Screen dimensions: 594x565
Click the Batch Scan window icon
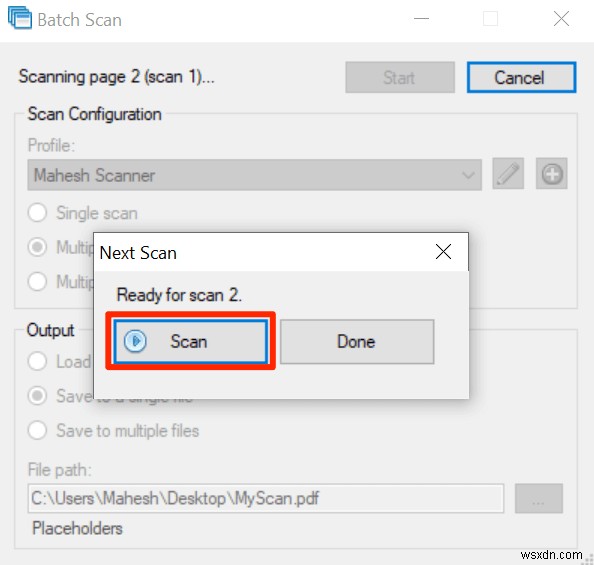point(20,18)
